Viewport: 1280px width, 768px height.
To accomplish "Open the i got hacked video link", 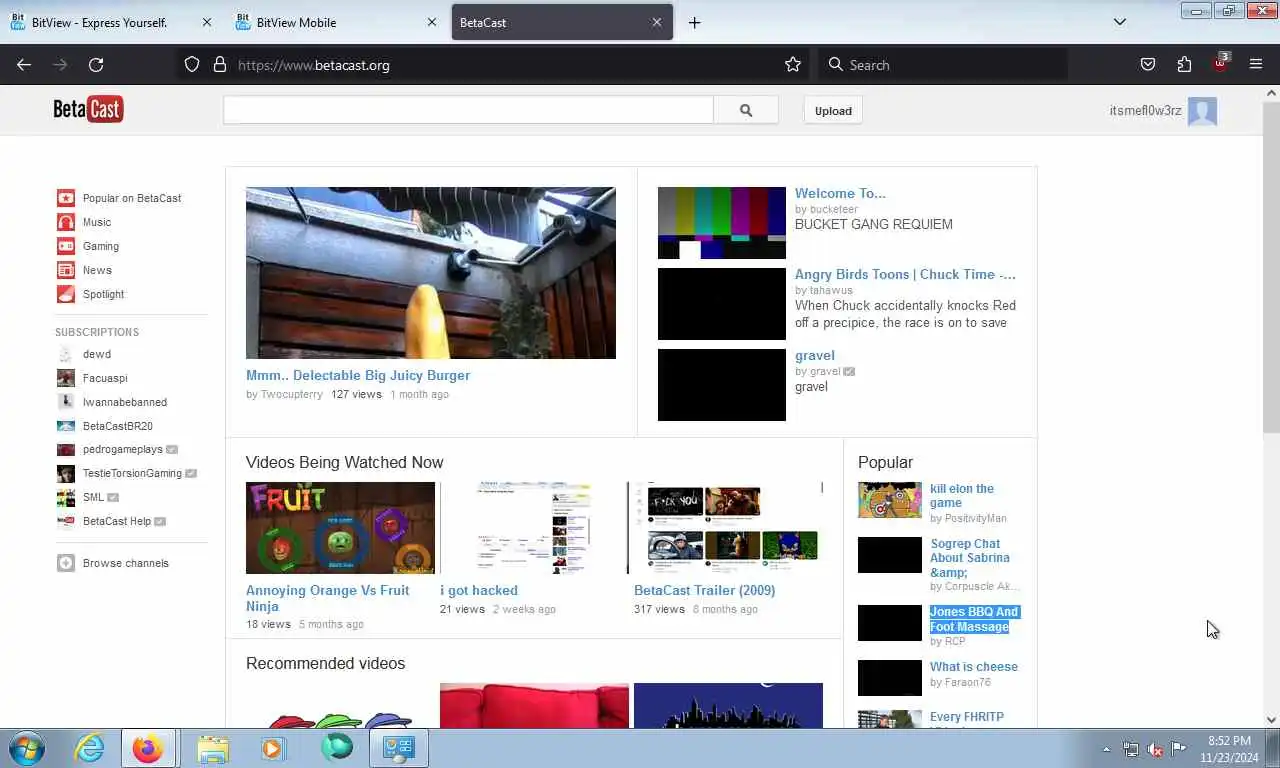I will click(x=479, y=590).
